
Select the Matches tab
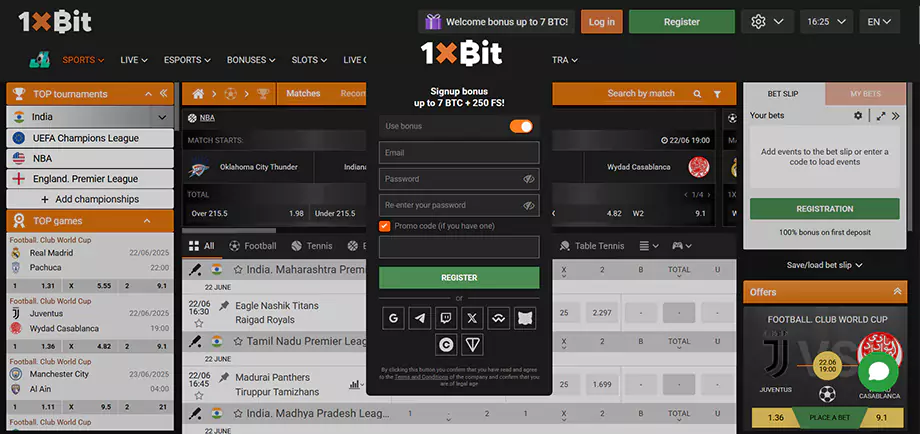pos(303,93)
